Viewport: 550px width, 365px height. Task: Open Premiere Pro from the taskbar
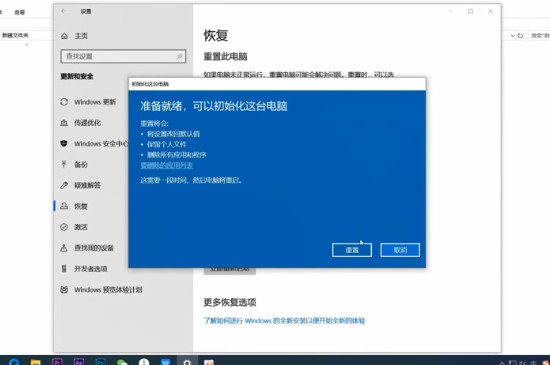coord(57,362)
